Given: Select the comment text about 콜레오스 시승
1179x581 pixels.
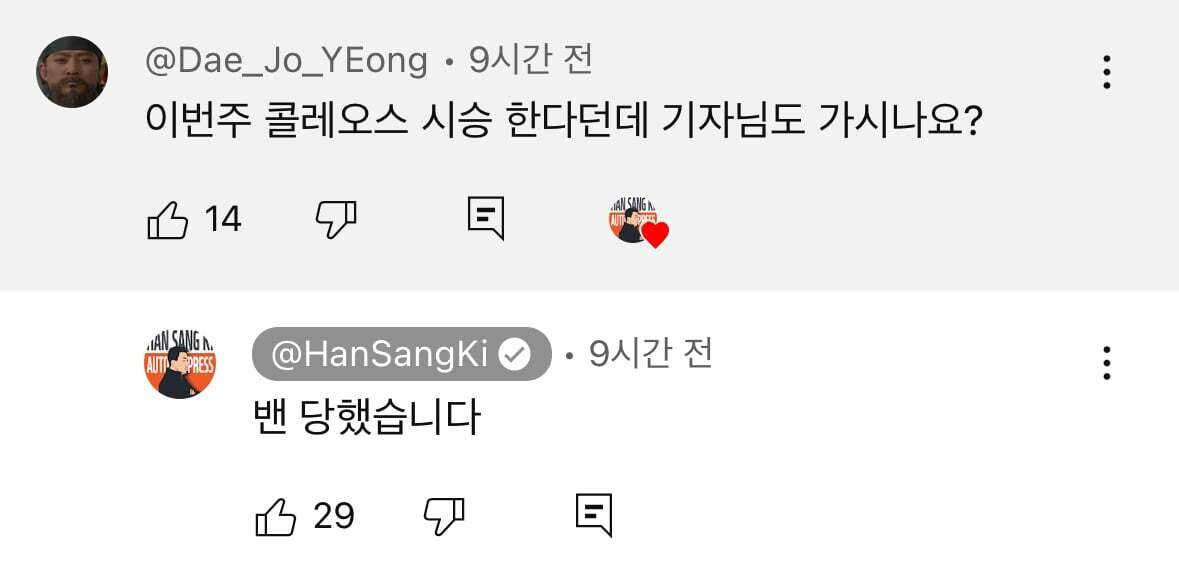Looking at the screenshot, I should point(565,122).
